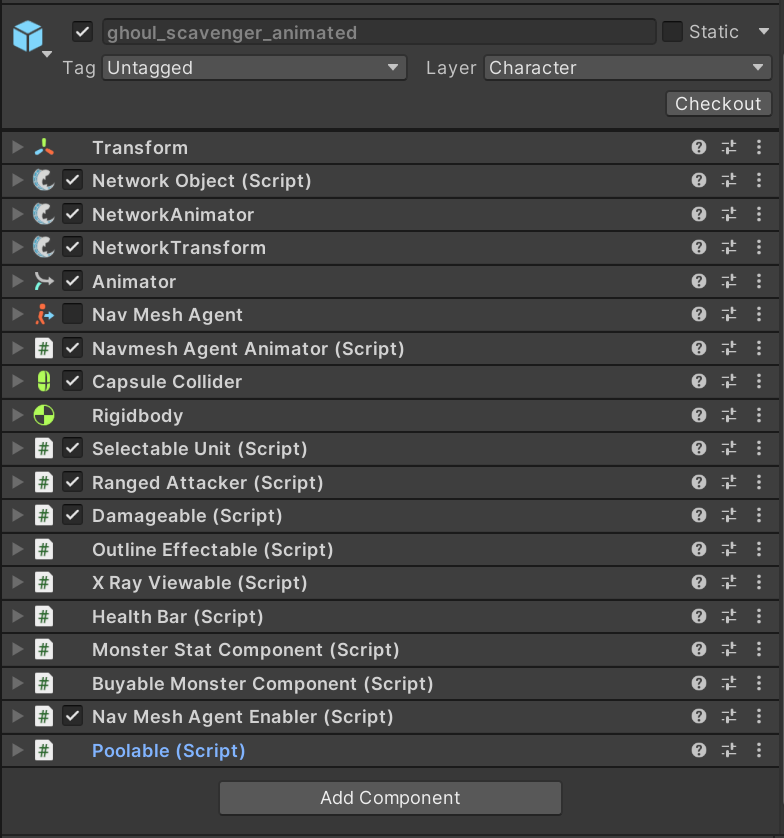The width and height of the screenshot is (784, 838).
Task: Expand the Transform component foldout
Action: 18,147
